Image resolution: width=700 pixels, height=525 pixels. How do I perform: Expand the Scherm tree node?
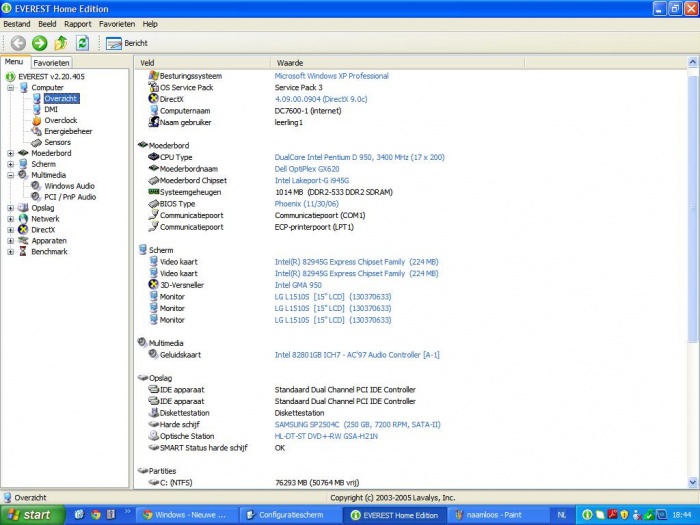point(11,164)
